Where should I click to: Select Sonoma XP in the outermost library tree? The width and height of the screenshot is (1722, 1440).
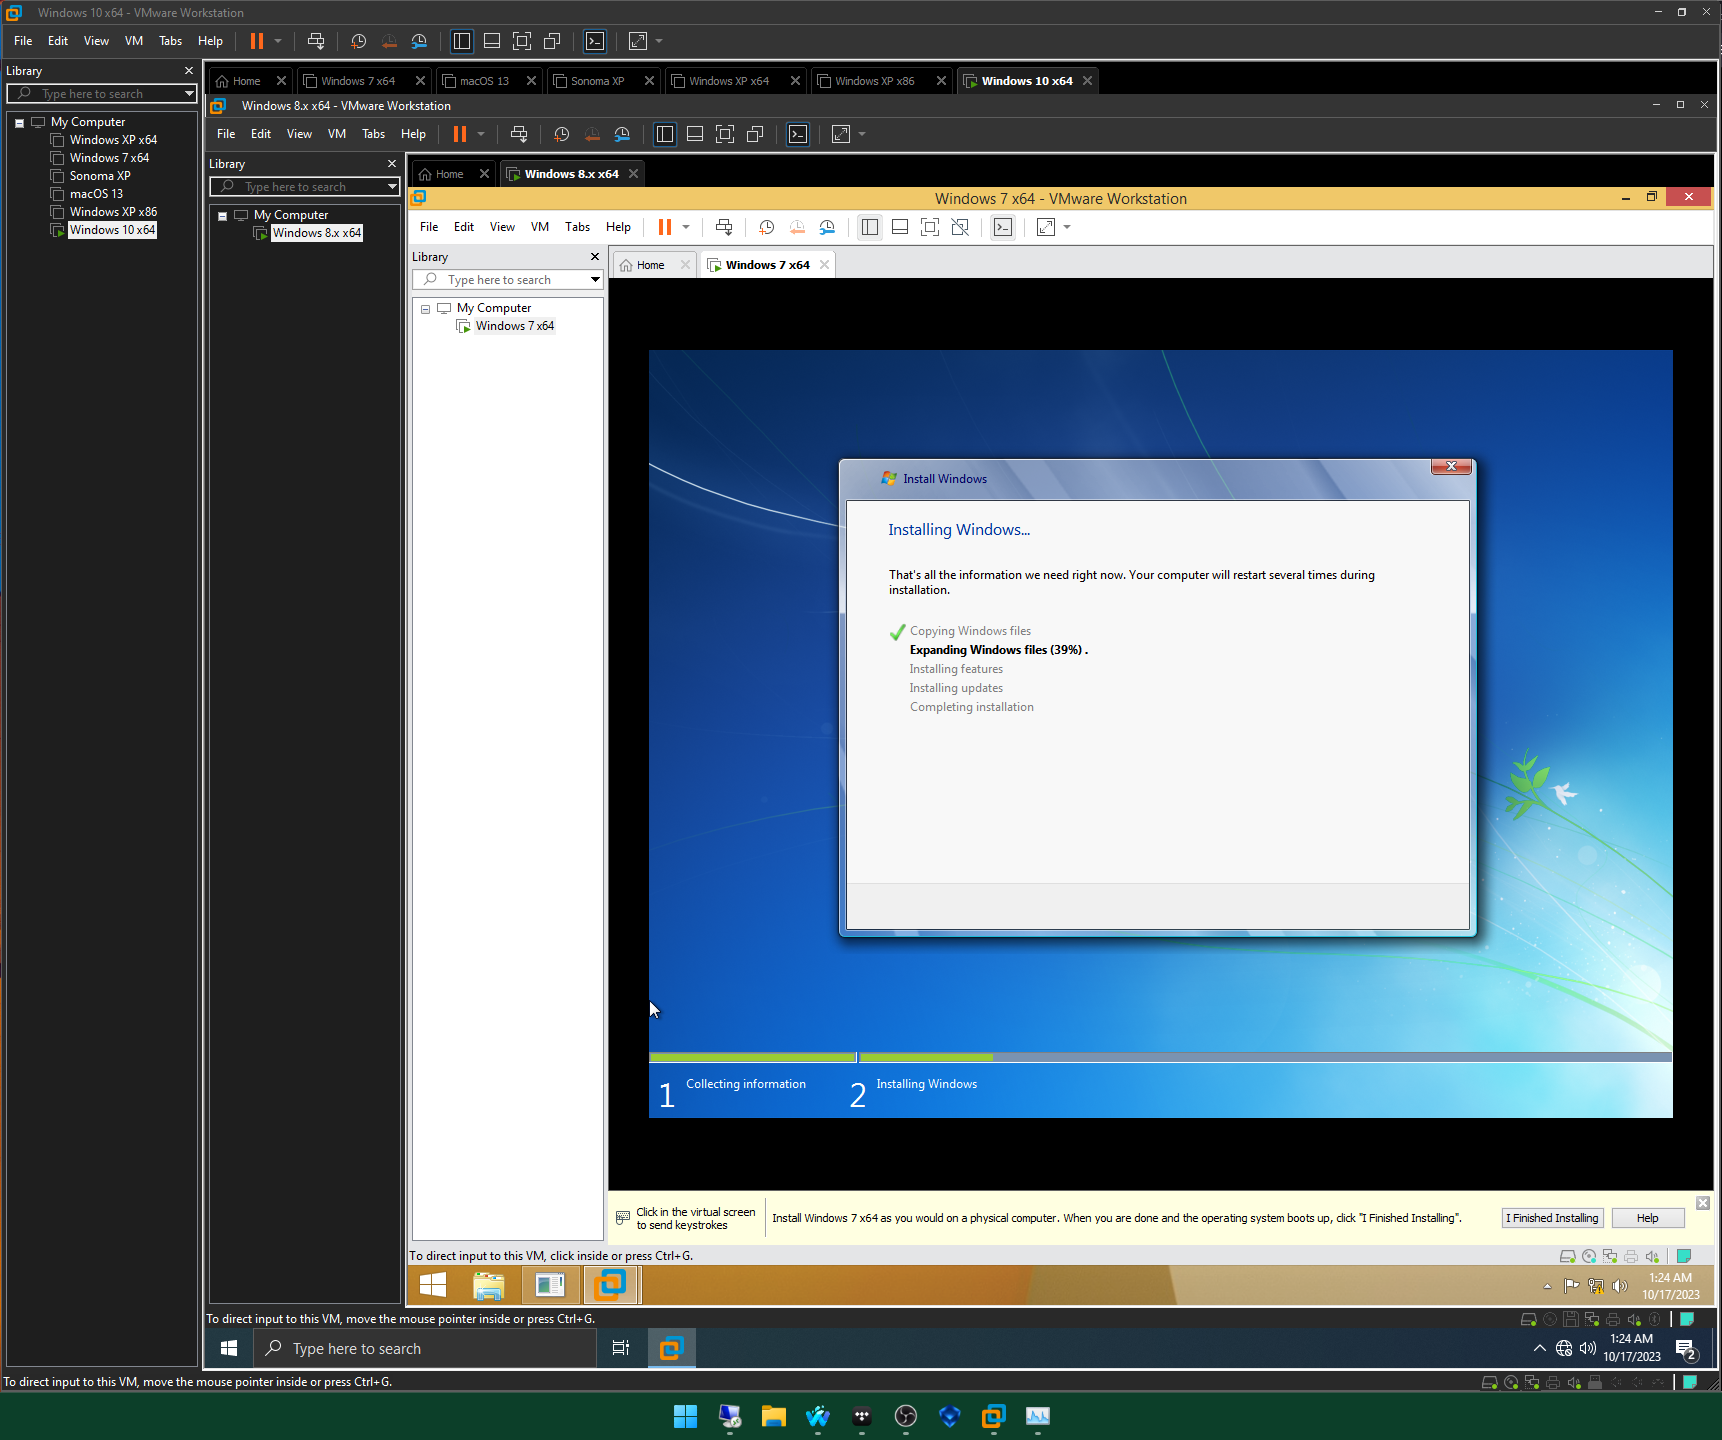point(100,176)
